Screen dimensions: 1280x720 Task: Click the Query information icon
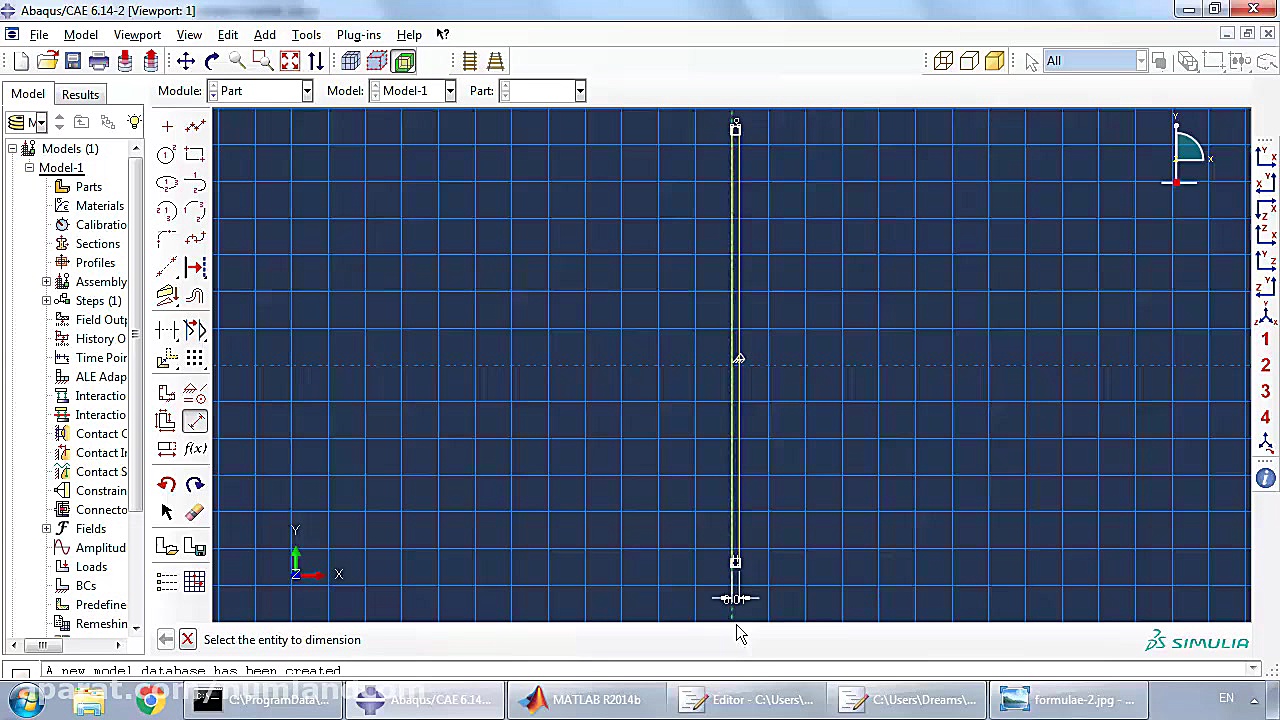tap(1265, 479)
